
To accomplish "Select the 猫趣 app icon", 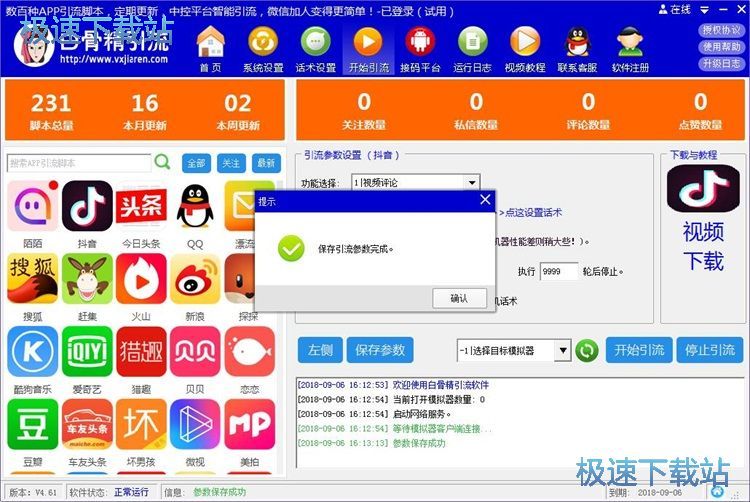I will [x=141, y=351].
